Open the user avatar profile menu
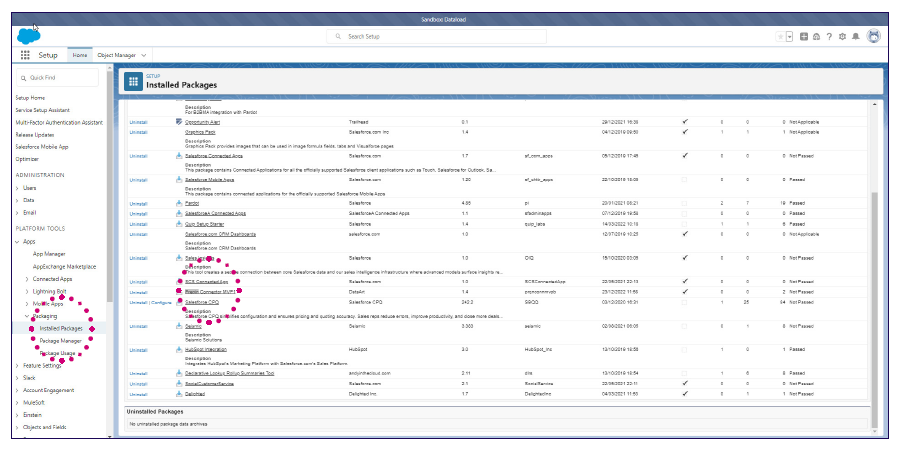 [873, 36]
